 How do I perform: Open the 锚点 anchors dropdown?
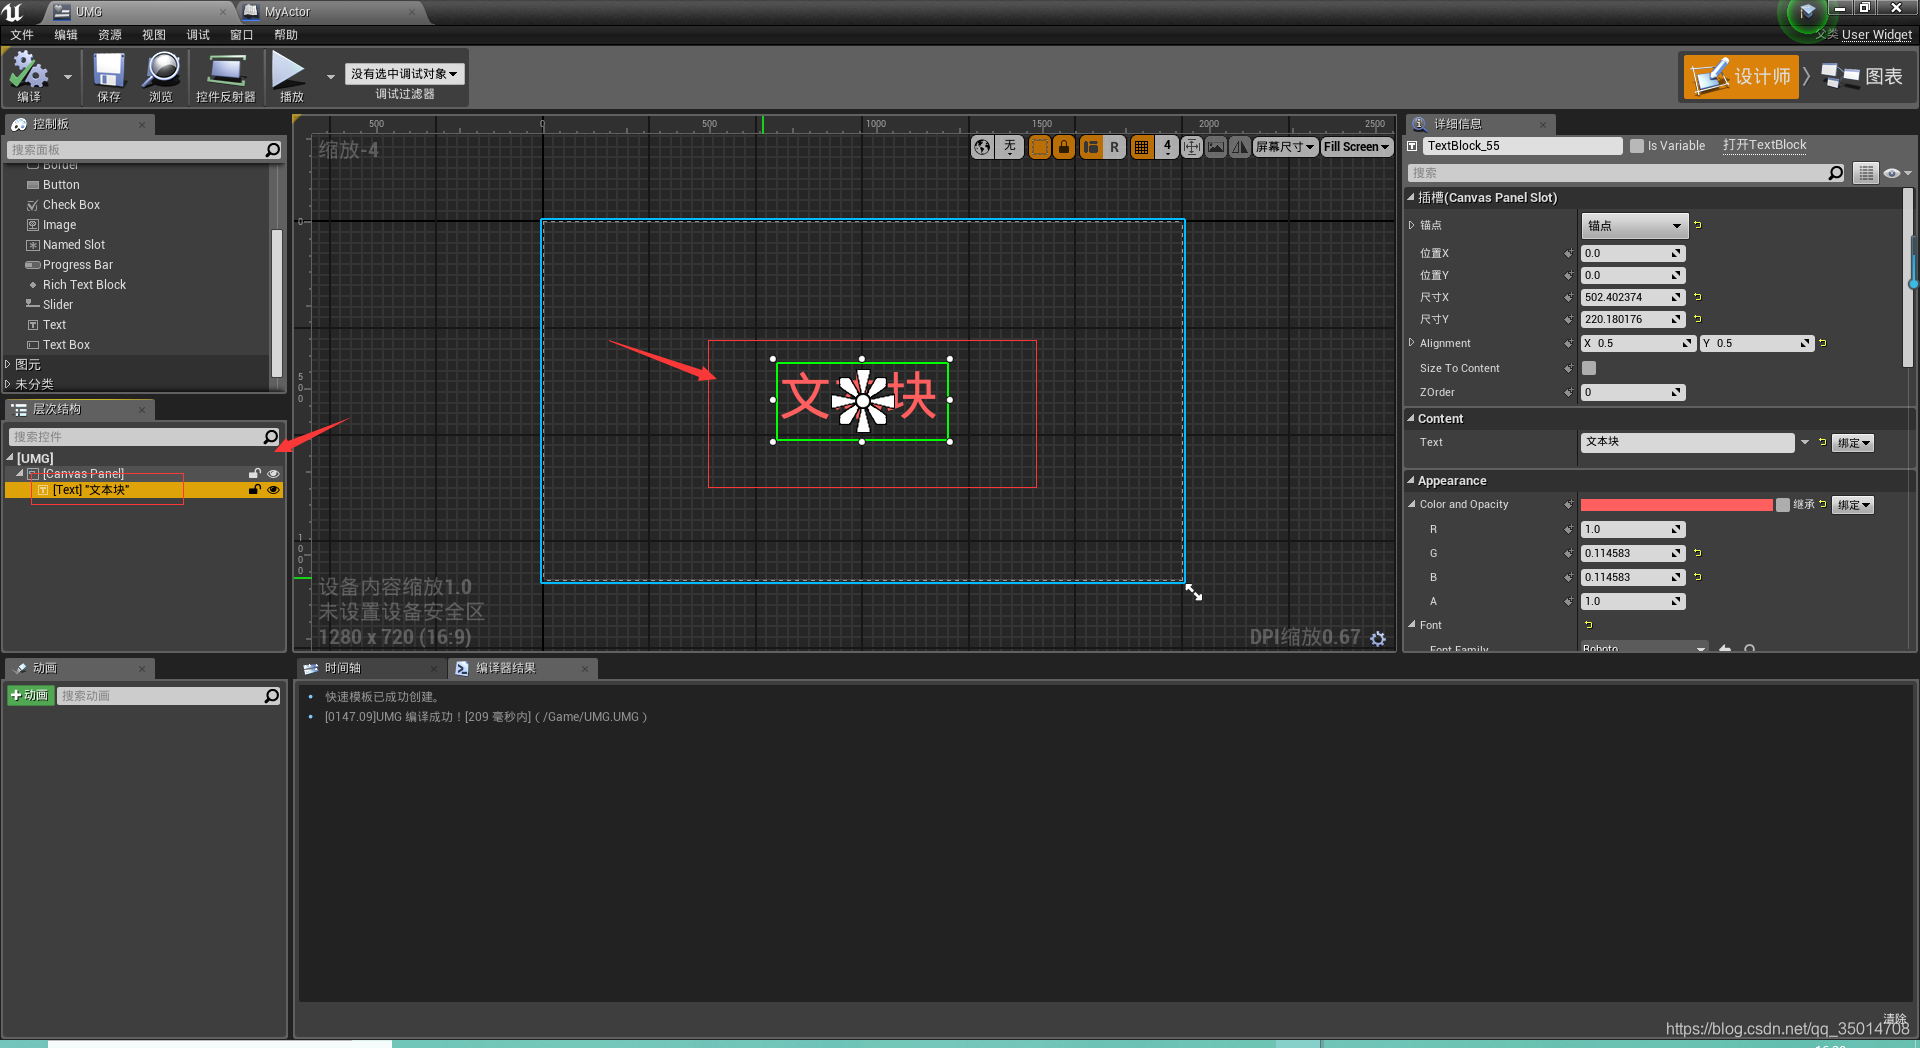pyautogui.click(x=1635, y=226)
